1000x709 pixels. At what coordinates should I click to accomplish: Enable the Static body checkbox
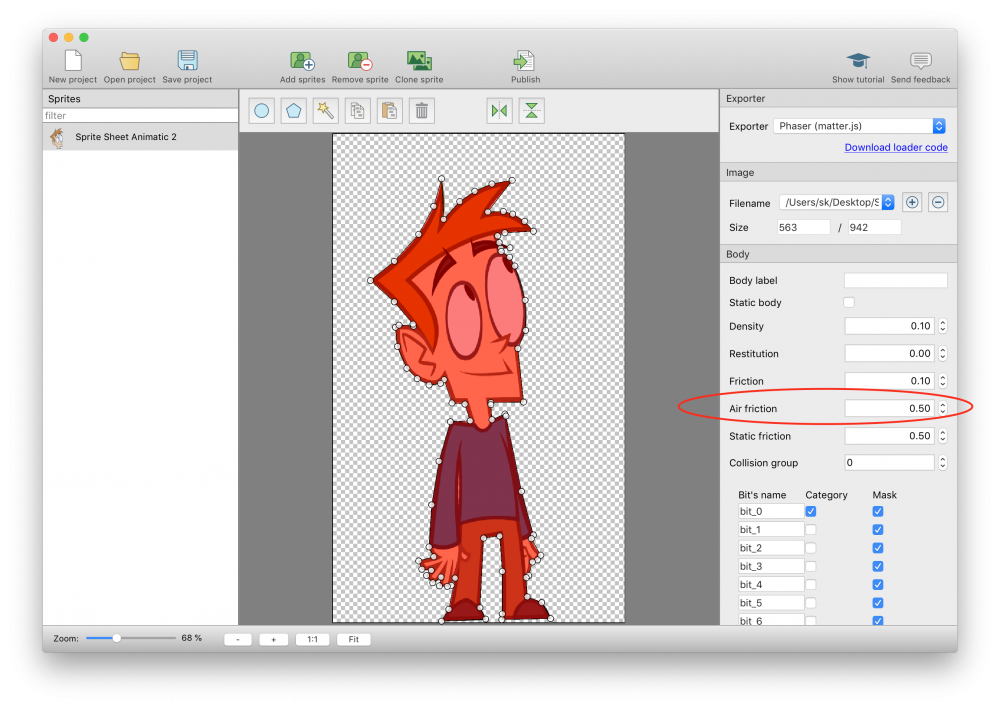tap(849, 303)
